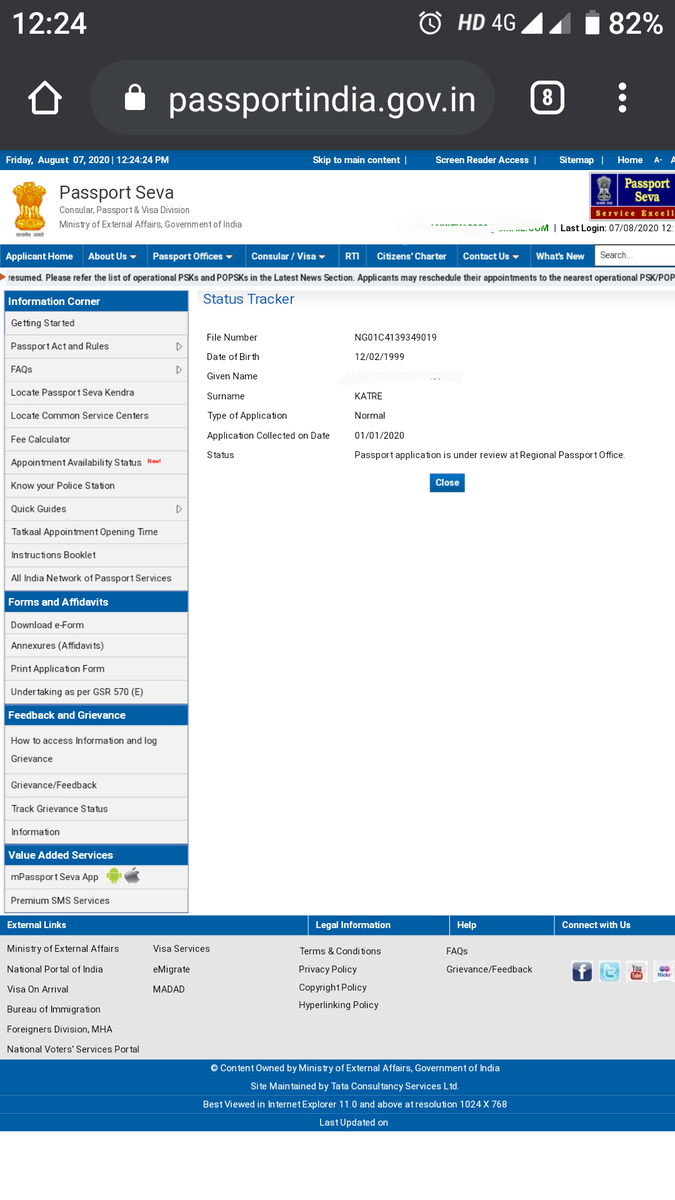The width and height of the screenshot is (675, 1200).
Task: Tap the padlock site security icon
Action: (134, 98)
